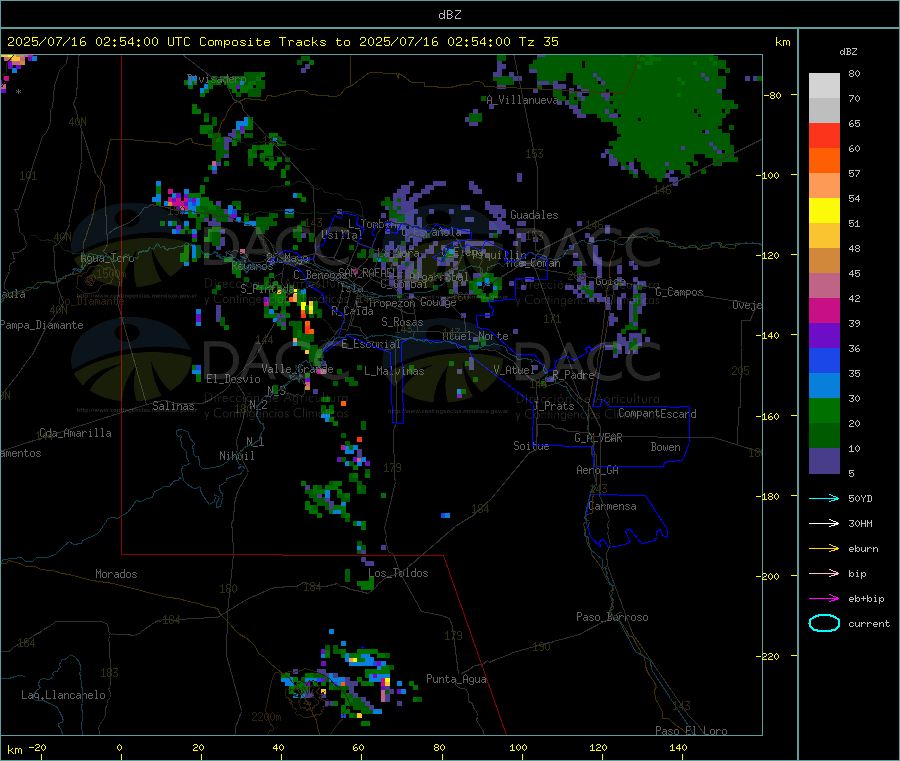The width and height of the screenshot is (900, 761).
Task: Click the storm cell cluster near Punta_Agua
Action: point(350,680)
